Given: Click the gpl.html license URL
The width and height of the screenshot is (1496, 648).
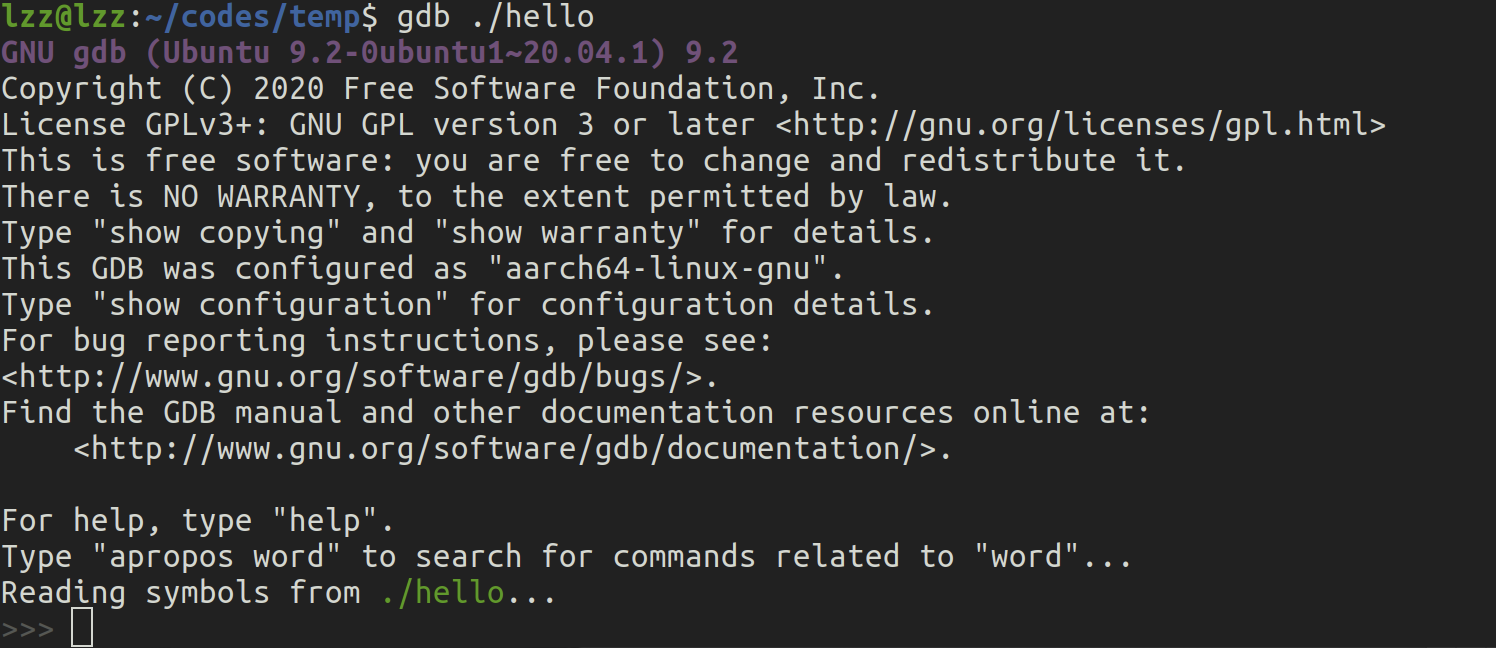Looking at the screenshot, I should [x=1081, y=125].
